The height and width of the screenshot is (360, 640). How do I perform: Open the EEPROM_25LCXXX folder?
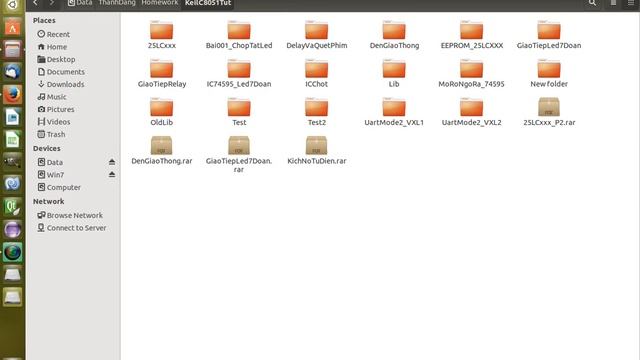pos(471,35)
